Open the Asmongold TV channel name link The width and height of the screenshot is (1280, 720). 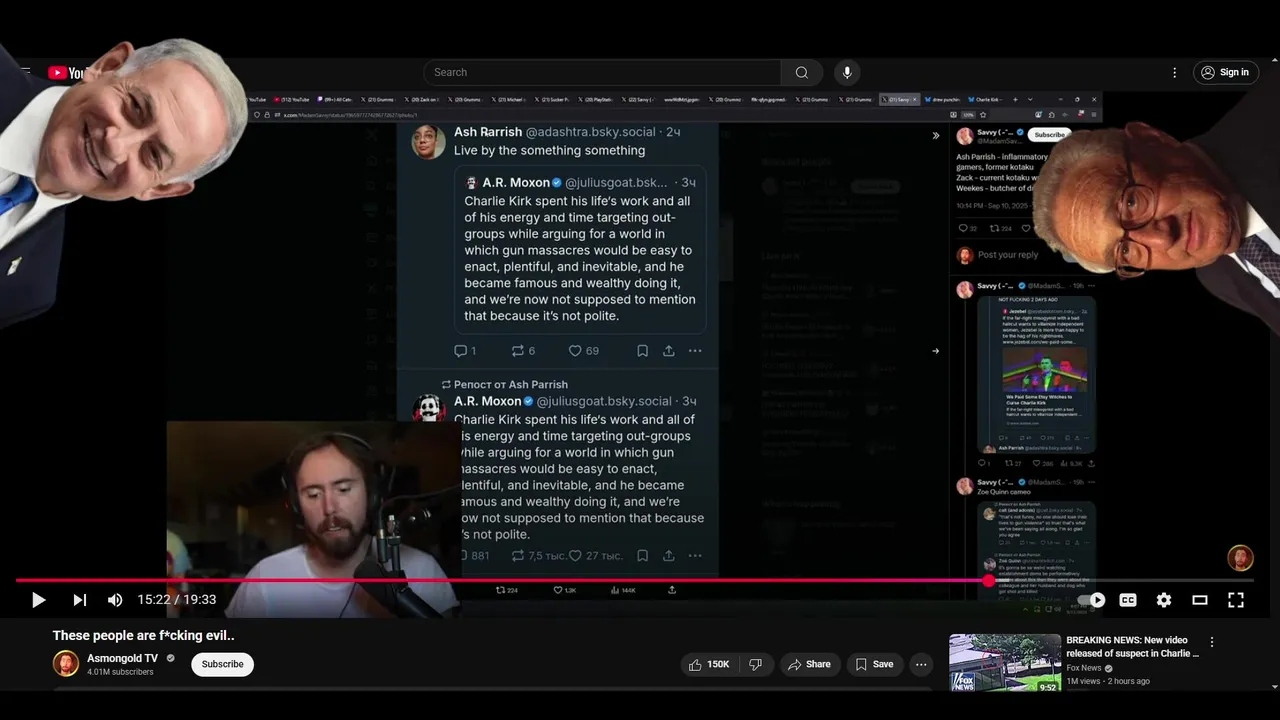tap(122, 659)
